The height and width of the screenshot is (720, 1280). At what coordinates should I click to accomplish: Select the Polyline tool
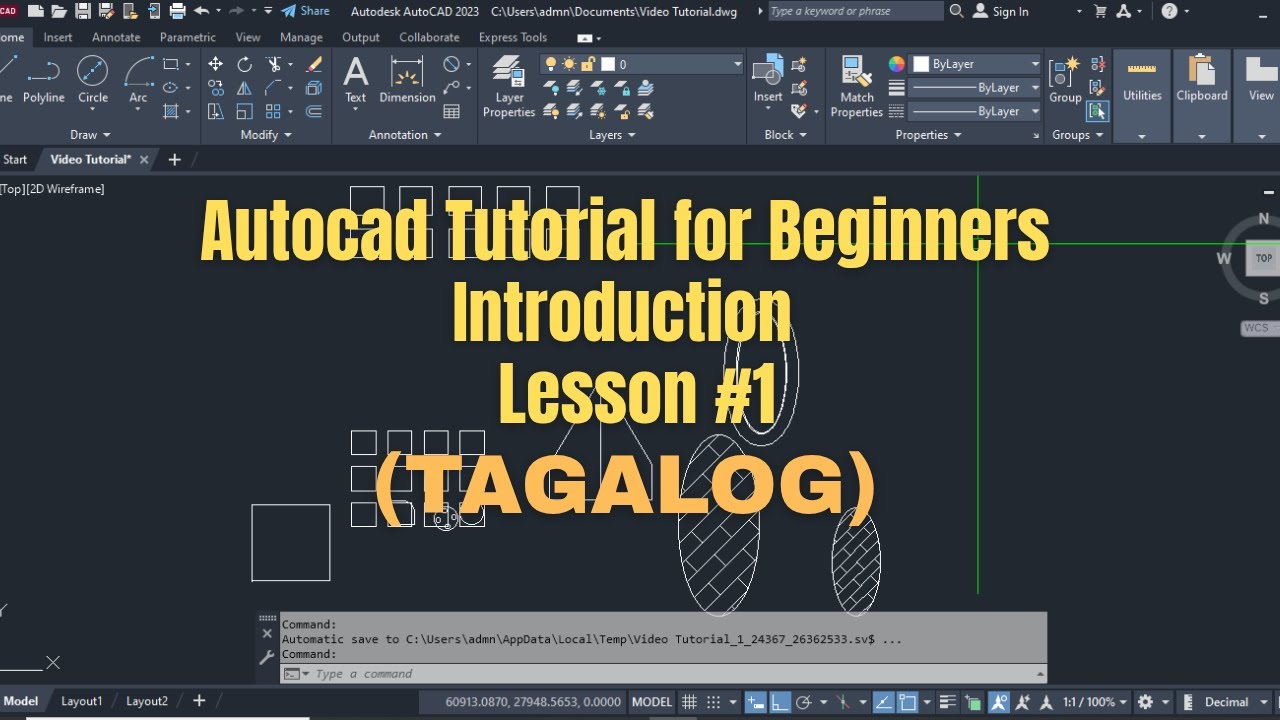click(44, 80)
